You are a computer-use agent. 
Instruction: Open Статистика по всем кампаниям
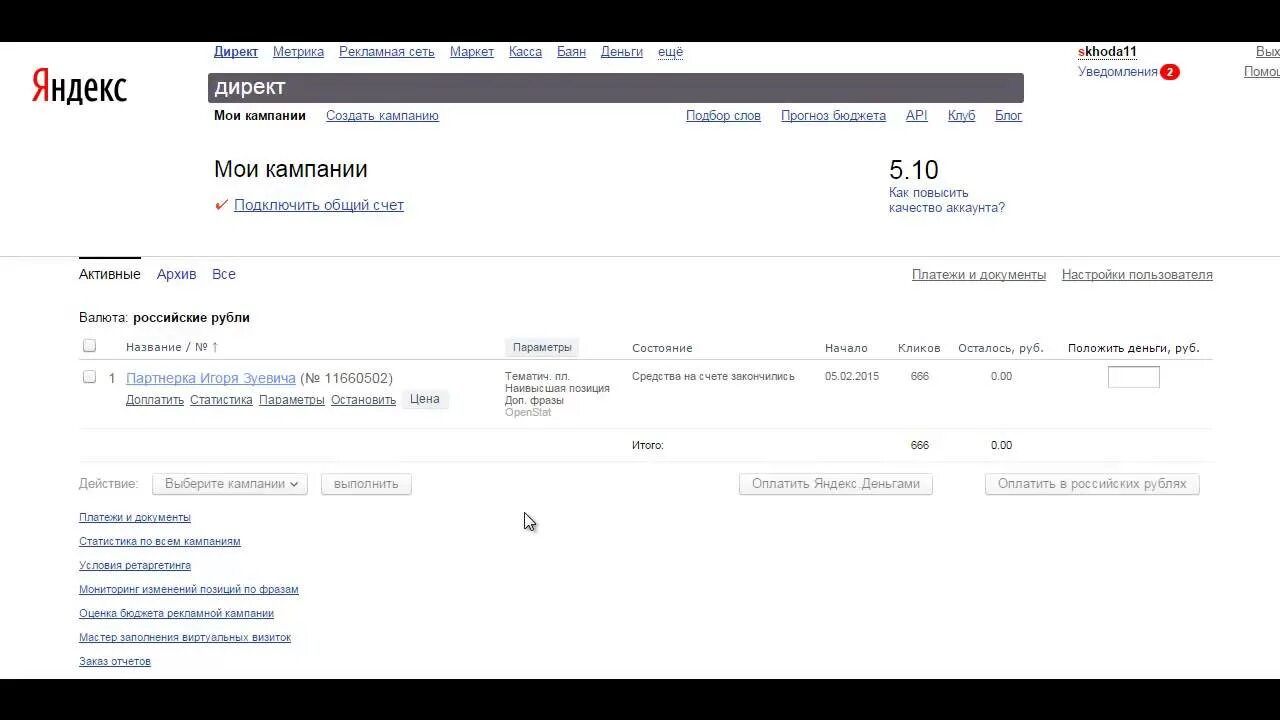click(160, 542)
